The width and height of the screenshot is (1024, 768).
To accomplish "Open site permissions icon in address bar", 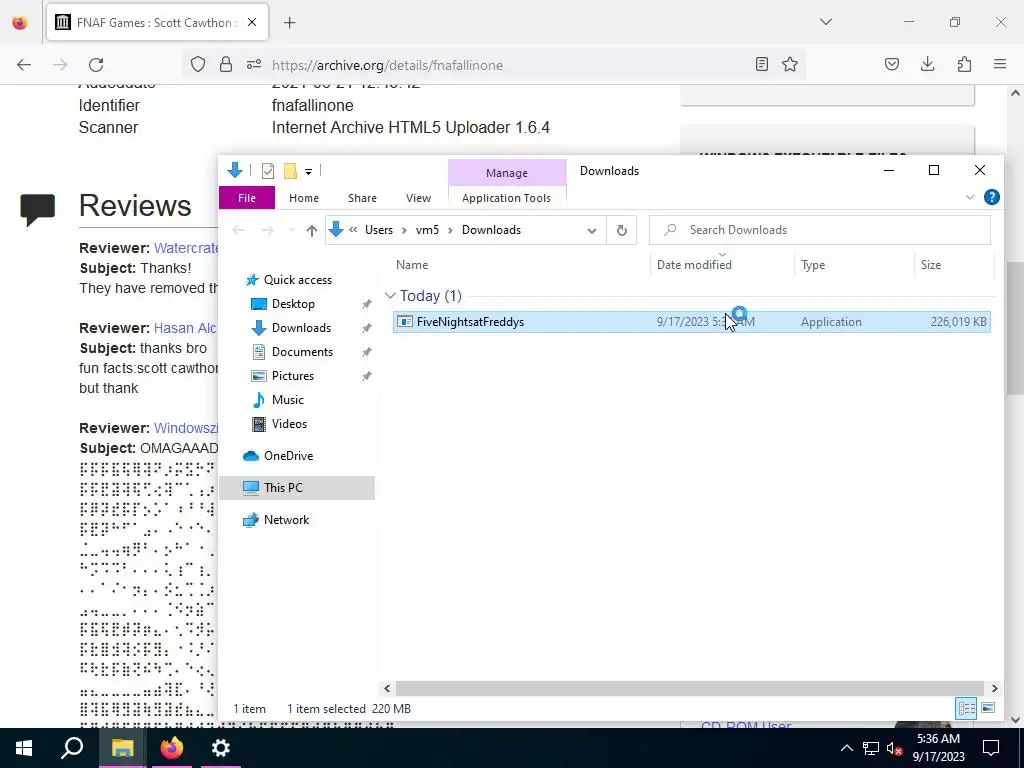I will point(254,64).
